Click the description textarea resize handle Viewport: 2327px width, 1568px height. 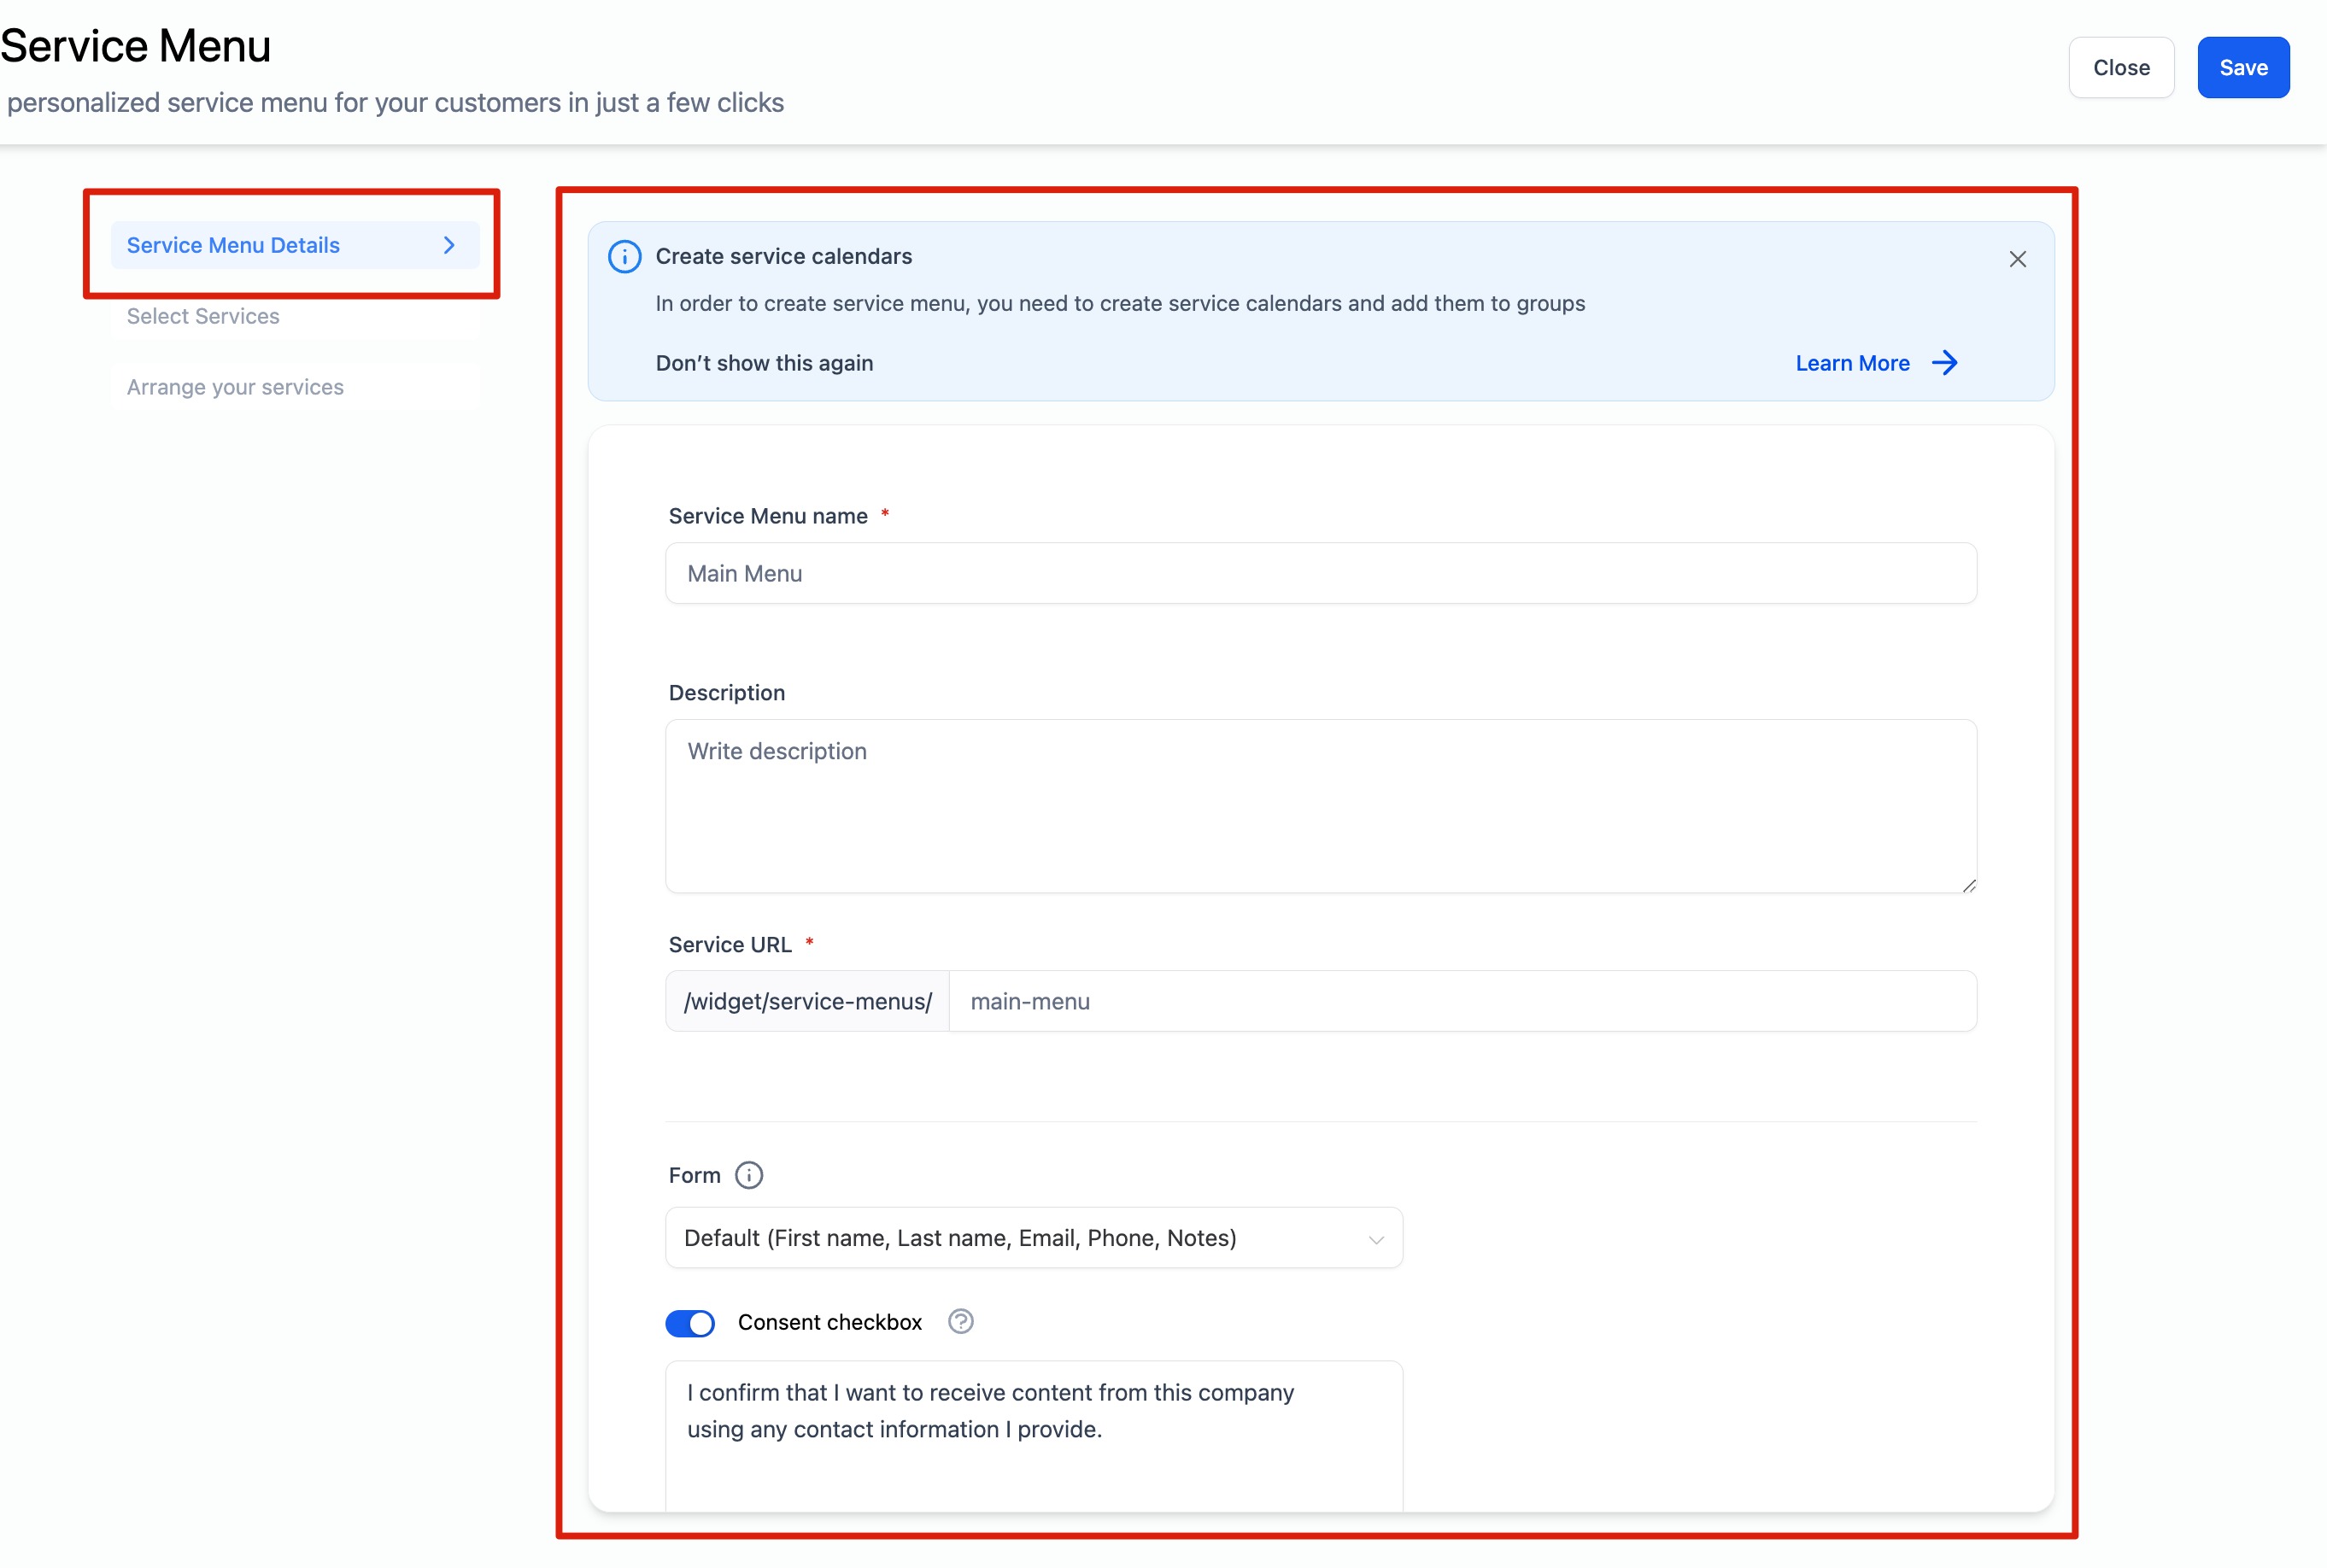tap(1968, 885)
